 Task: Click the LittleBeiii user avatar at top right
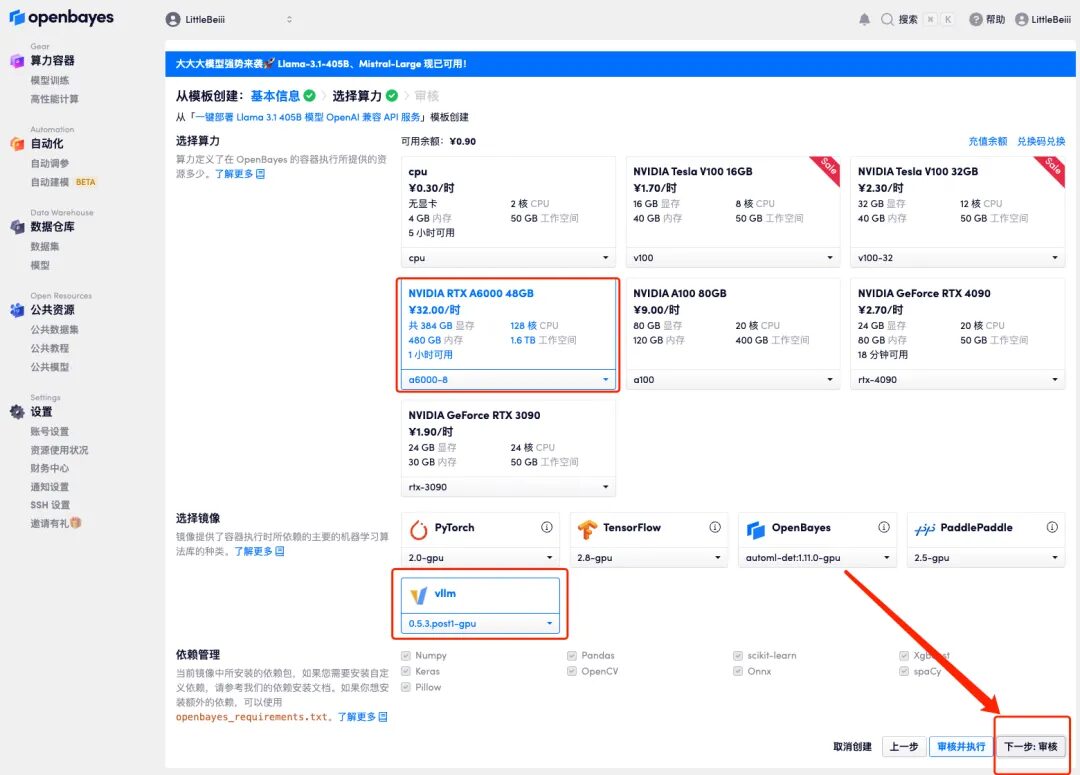[x=1021, y=19]
